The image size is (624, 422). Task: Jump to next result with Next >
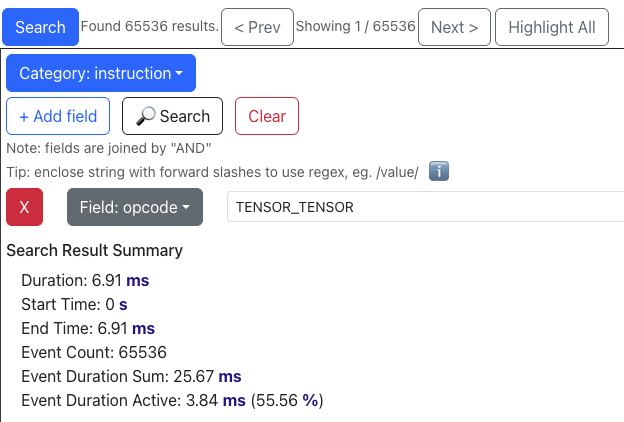pos(454,27)
